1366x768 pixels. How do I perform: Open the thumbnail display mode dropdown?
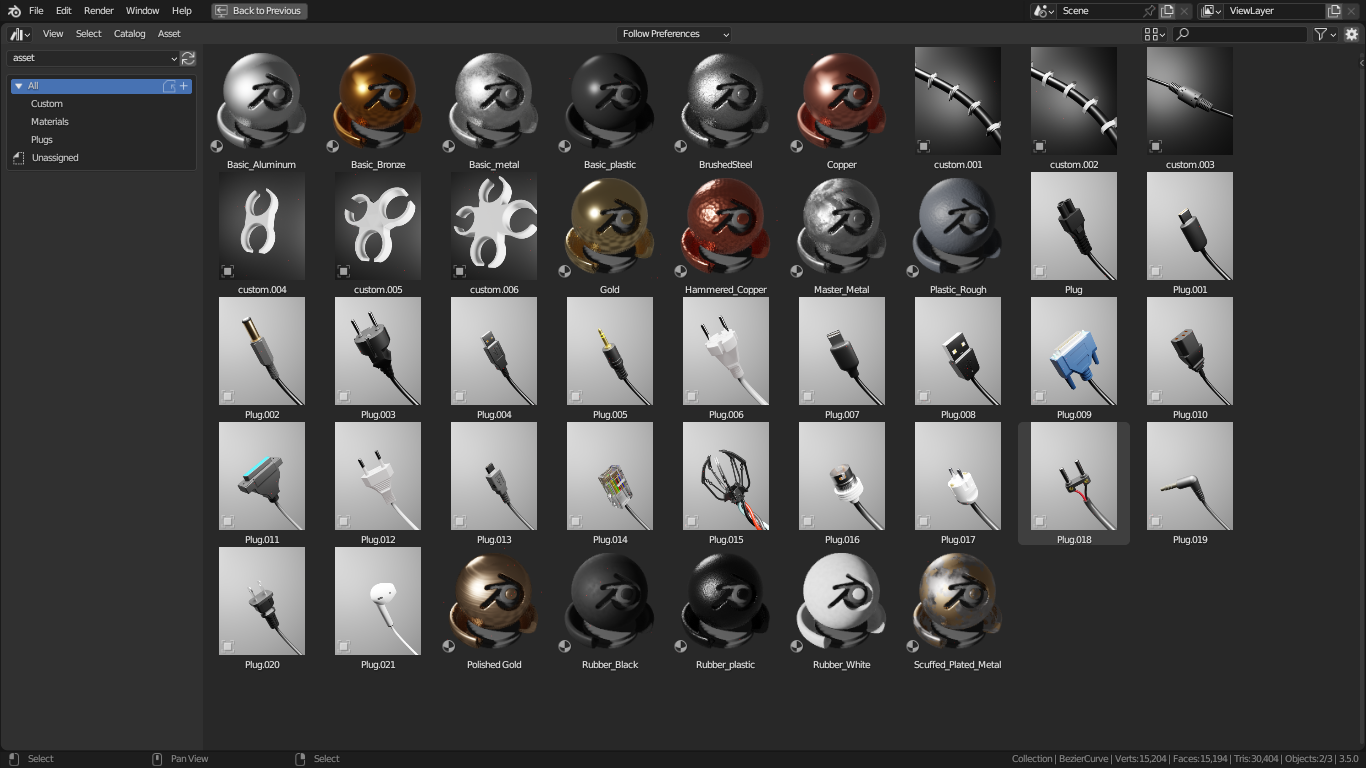[1155, 34]
